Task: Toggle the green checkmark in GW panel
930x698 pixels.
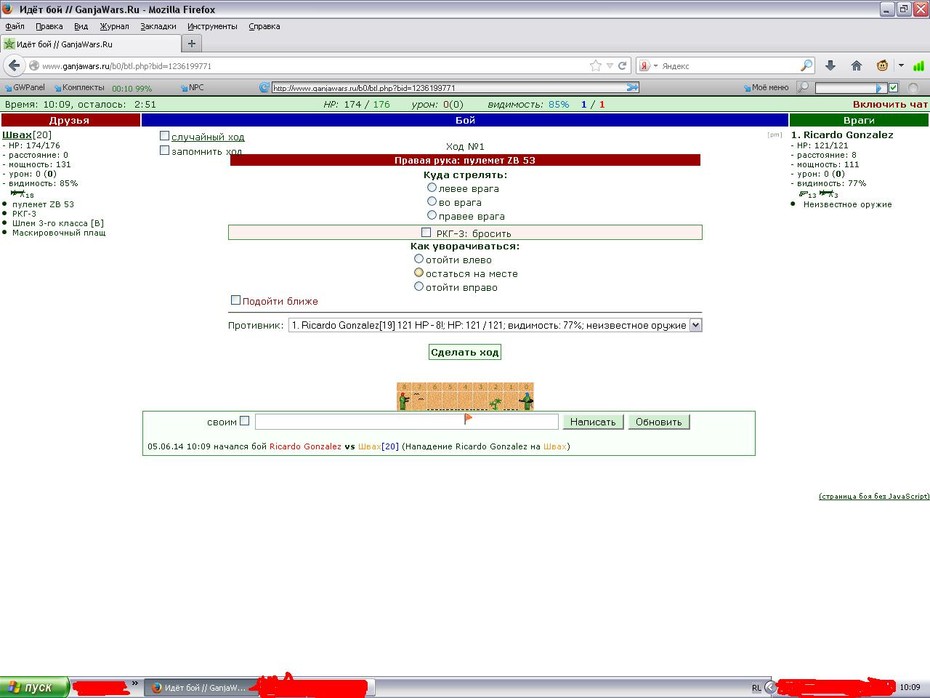Action: [x=893, y=88]
